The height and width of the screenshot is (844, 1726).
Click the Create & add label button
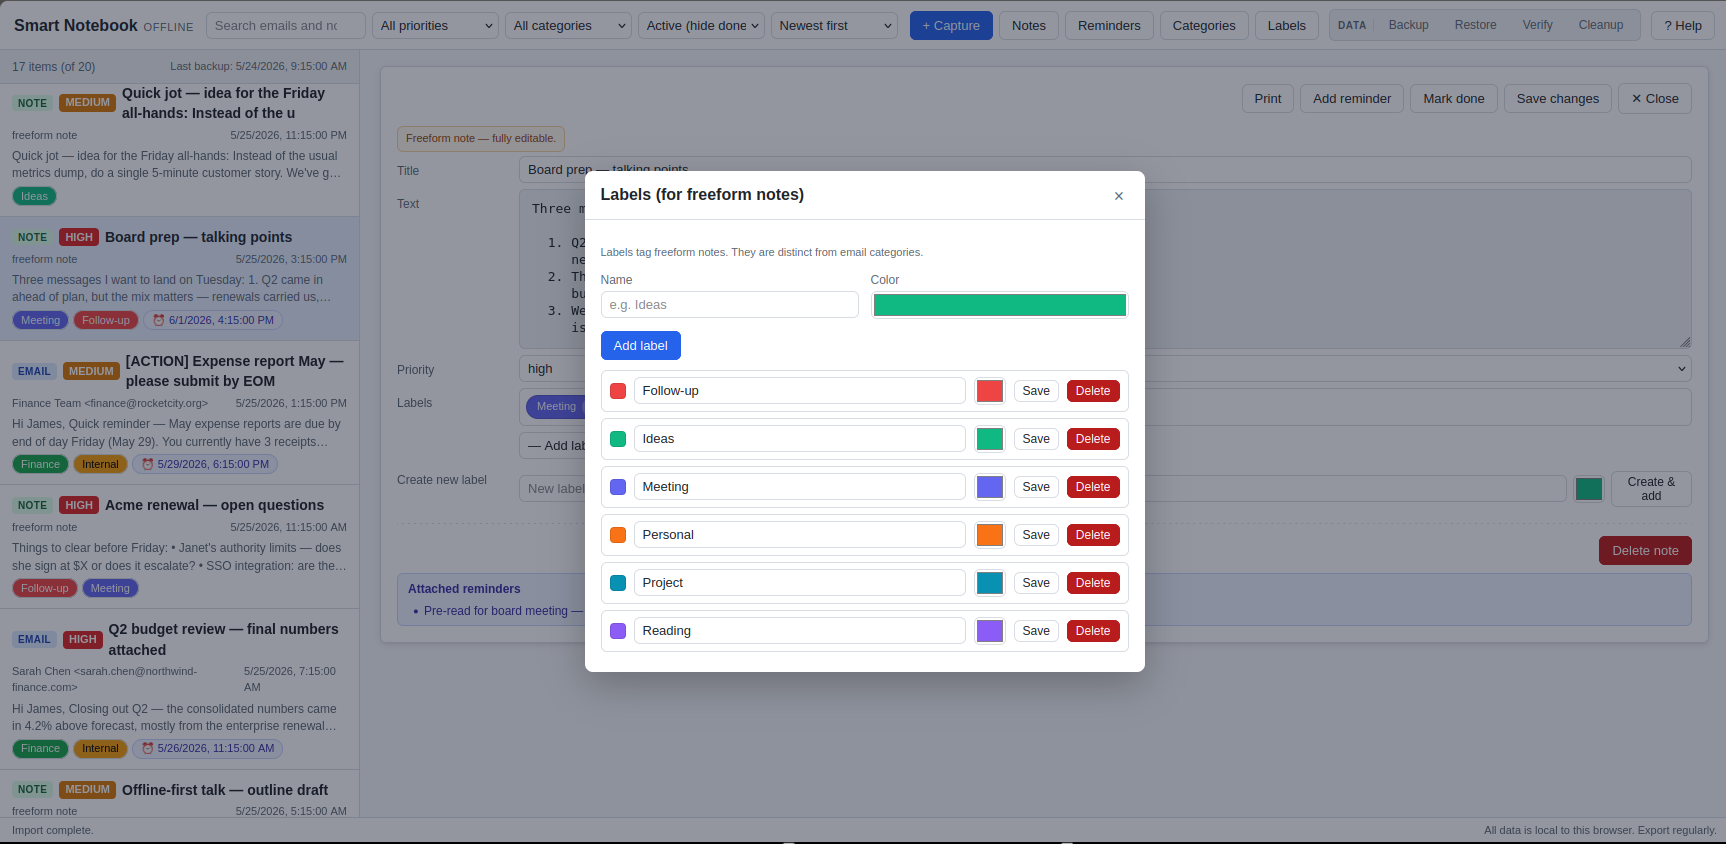[1651, 489]
